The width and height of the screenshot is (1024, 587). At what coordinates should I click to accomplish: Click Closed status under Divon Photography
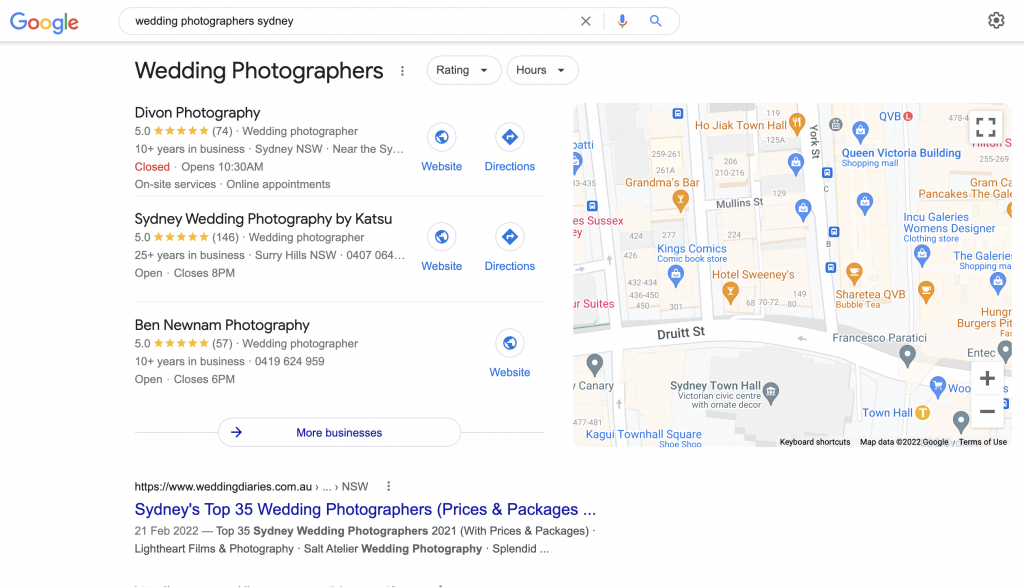152,167
